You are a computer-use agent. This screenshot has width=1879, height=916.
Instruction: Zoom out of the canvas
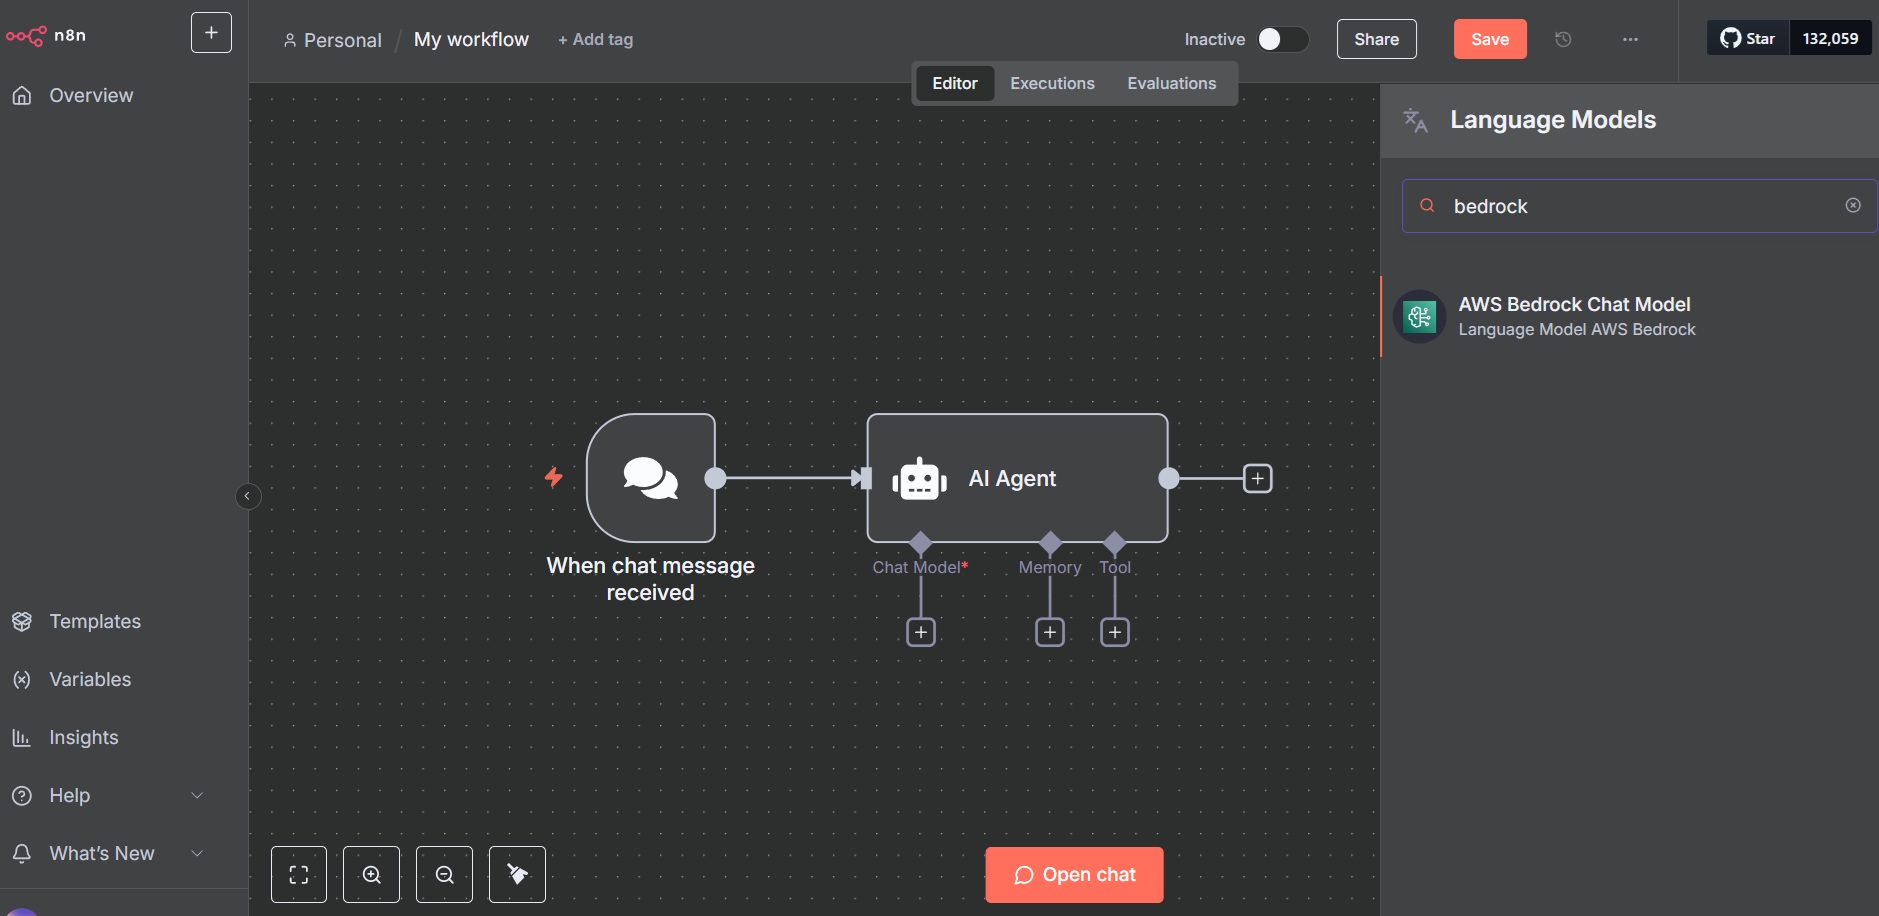click(x=445, y=875)
